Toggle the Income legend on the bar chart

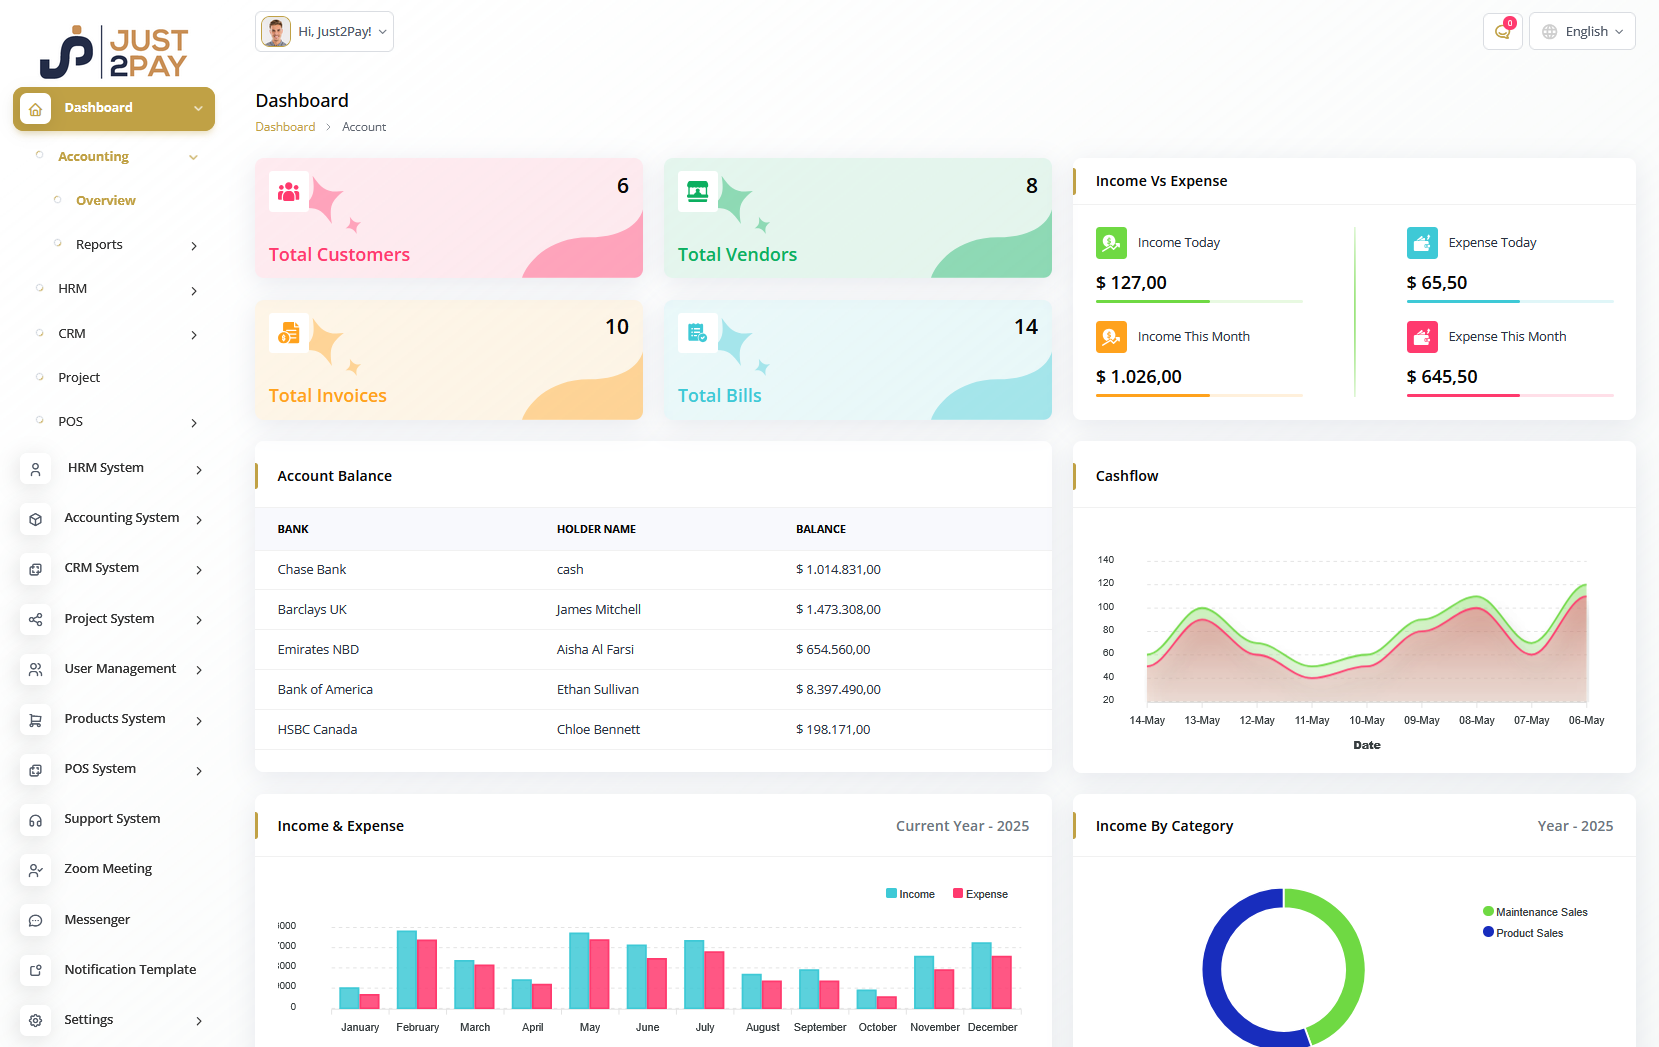909,893
